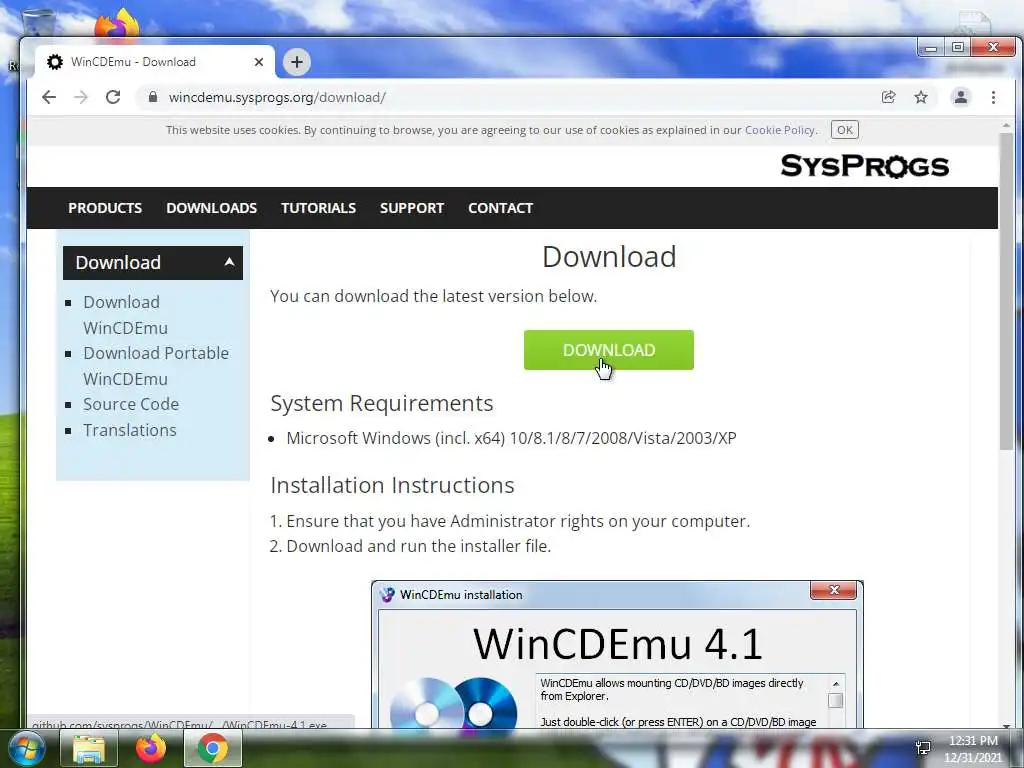Open the Source Code sidebar link
Image resolution: width=1024 pixels, height=768 pixels.
pyautogui.click(x=131, y=404)
